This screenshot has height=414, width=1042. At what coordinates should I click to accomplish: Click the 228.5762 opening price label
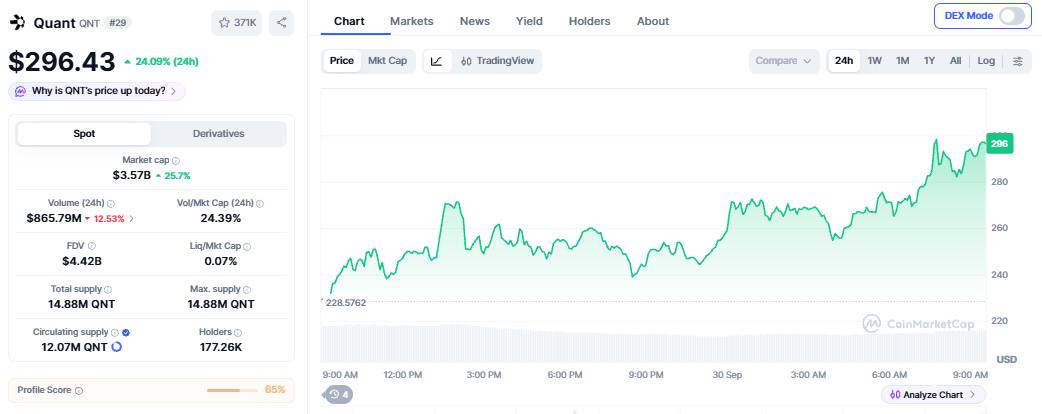point(346,302)
